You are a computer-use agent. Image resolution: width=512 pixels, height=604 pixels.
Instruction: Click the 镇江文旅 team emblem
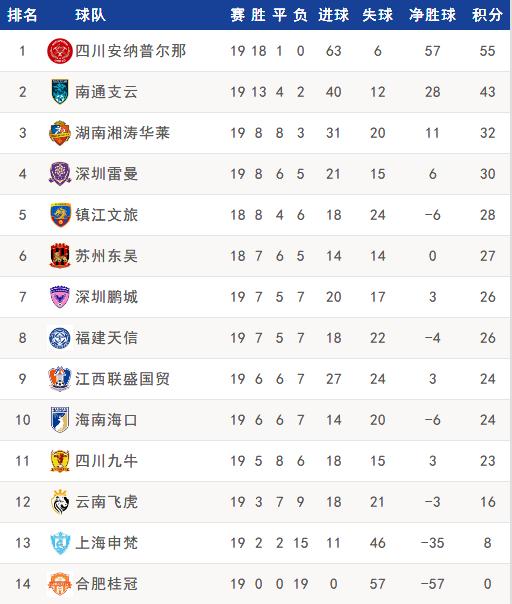tap(60, 215)
